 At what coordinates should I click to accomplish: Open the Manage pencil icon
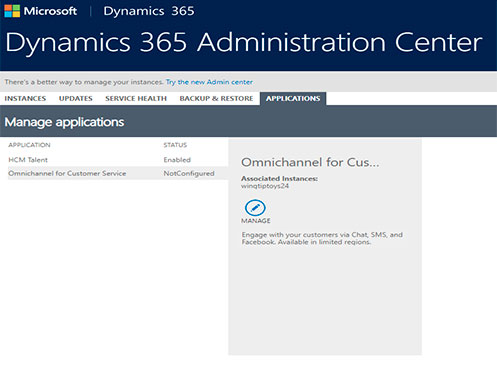(x=255, y=208)
